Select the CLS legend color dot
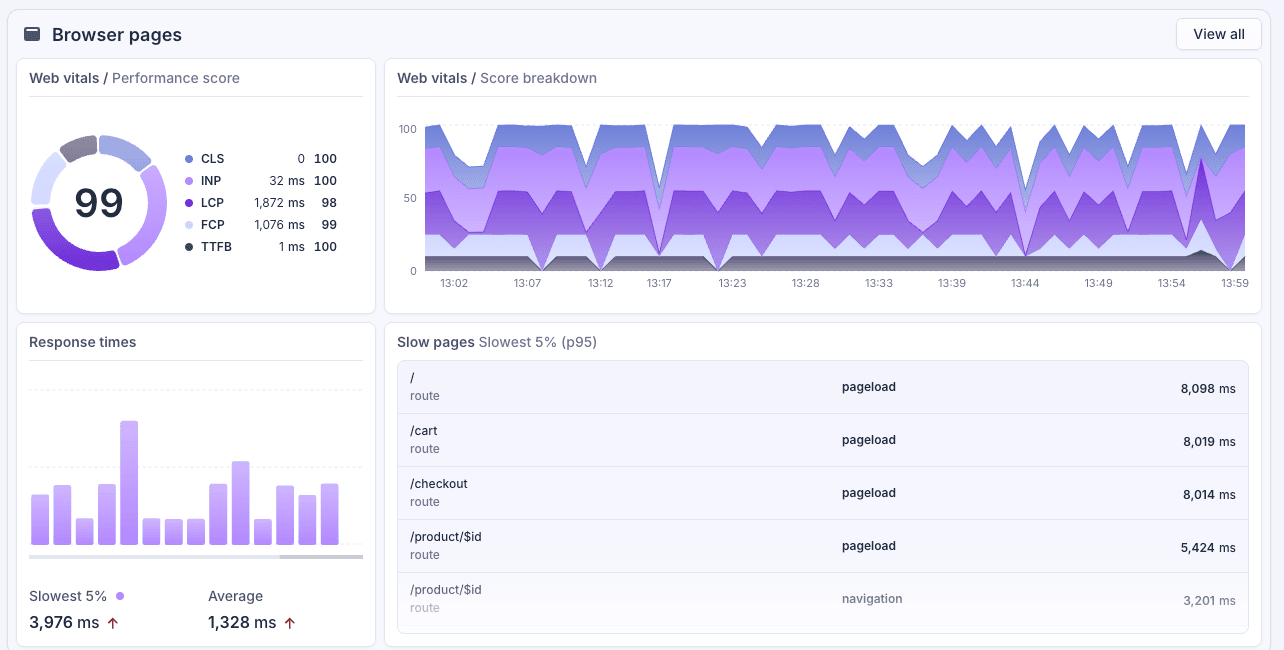Screen dimensions: 1284x650 pos(188,159)
